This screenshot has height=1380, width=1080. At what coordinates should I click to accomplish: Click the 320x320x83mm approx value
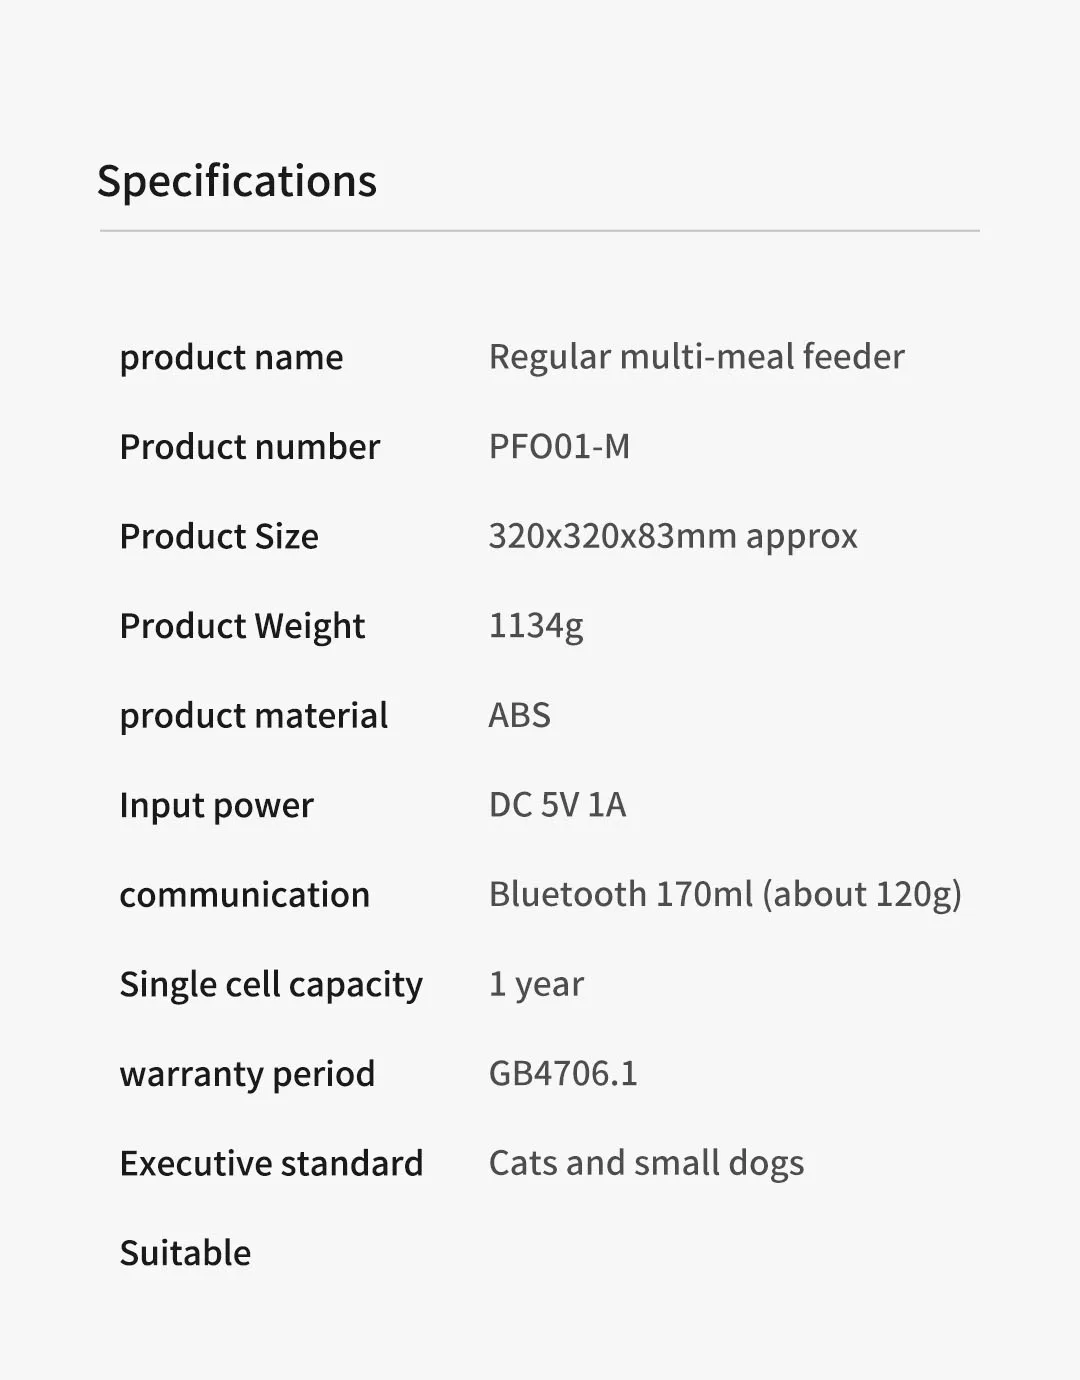pos(673,537)
